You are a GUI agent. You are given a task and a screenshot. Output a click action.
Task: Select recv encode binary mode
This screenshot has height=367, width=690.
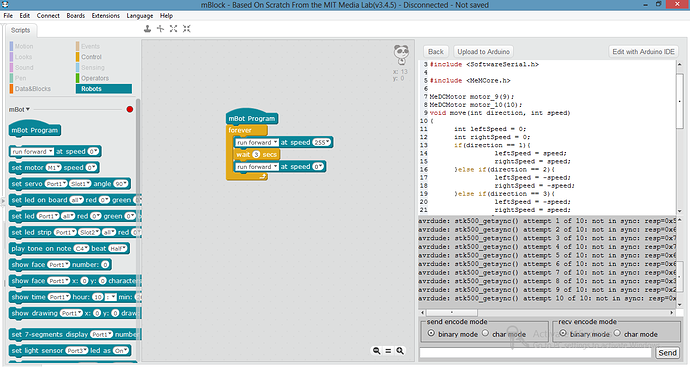[563, 333]
